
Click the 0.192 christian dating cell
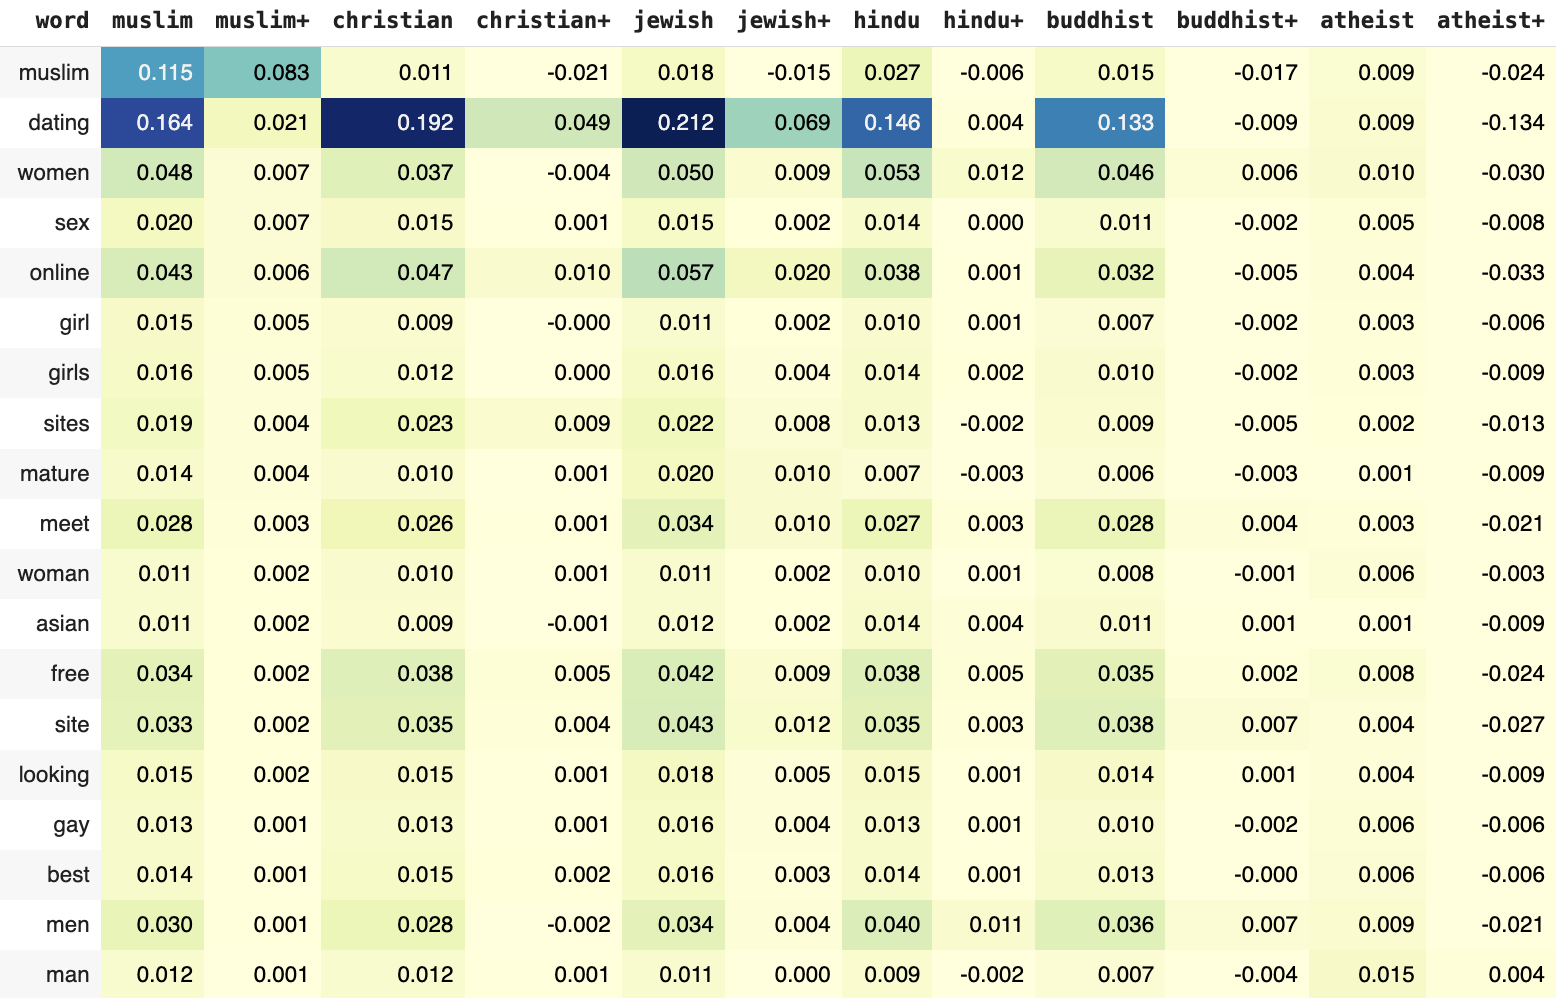pos(393,123)
